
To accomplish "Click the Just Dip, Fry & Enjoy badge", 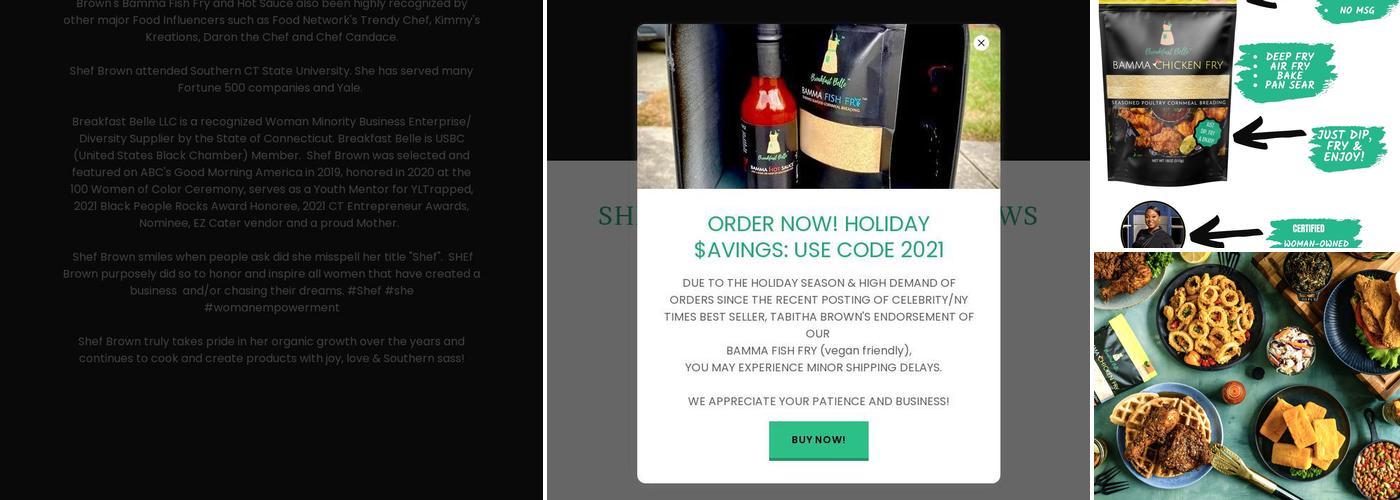I will 1347,147.
